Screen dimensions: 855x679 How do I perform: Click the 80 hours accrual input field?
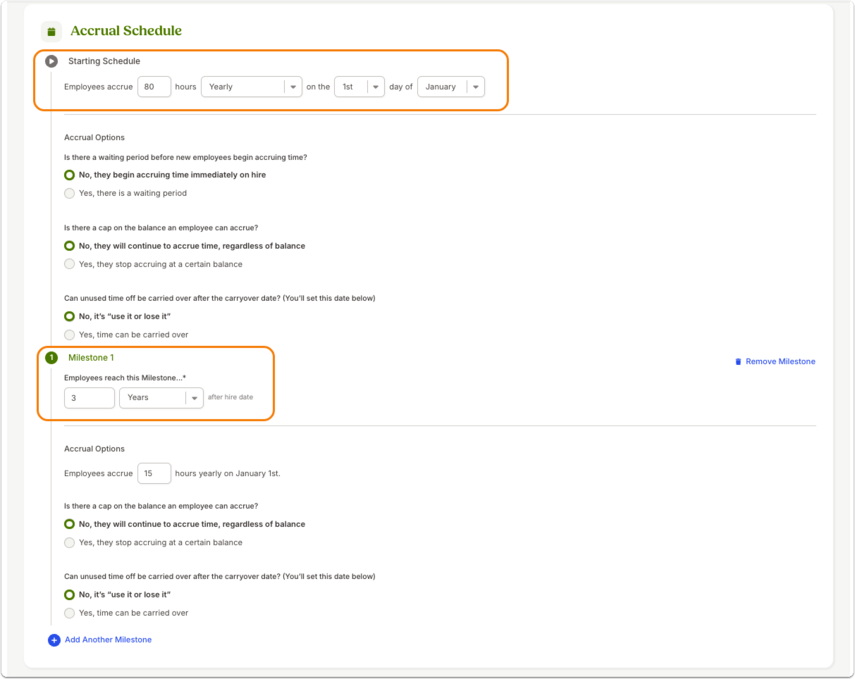tap(154, 87)
